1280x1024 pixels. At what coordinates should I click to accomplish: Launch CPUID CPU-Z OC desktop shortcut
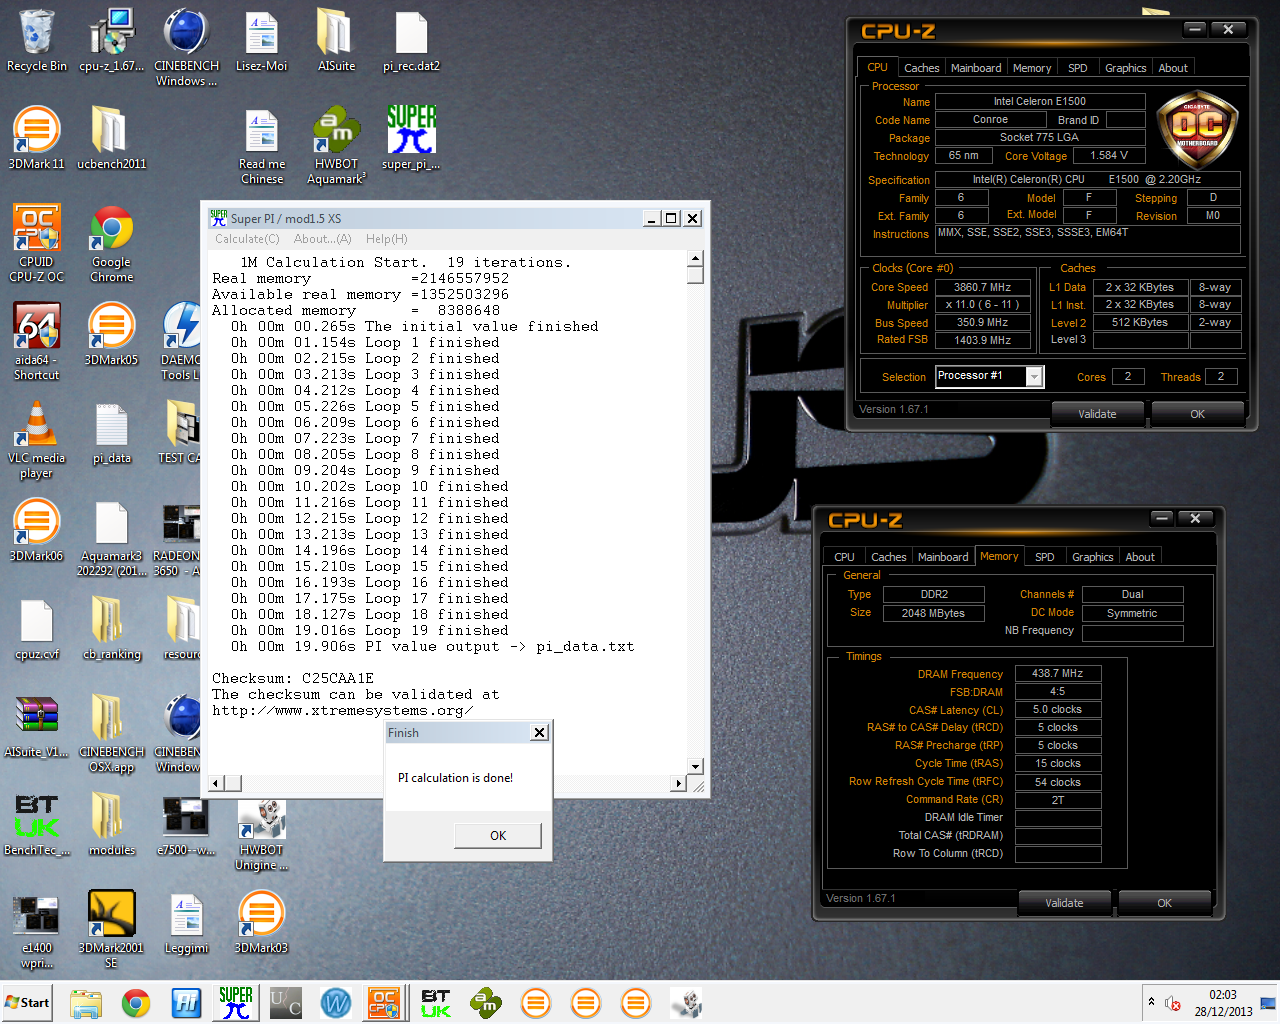[x=37, y=243]
